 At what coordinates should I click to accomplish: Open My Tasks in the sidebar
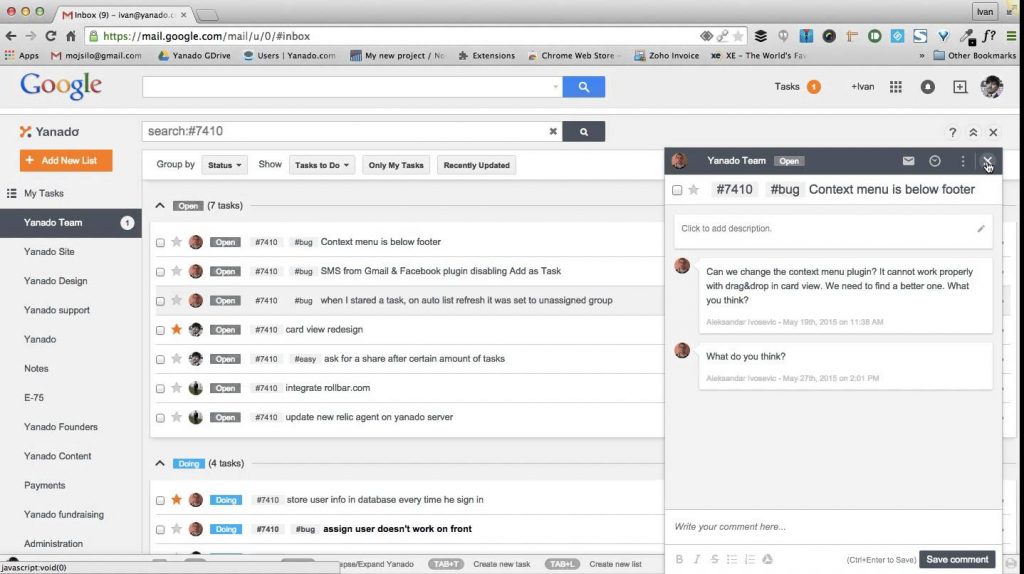click(x=44, y=193)
